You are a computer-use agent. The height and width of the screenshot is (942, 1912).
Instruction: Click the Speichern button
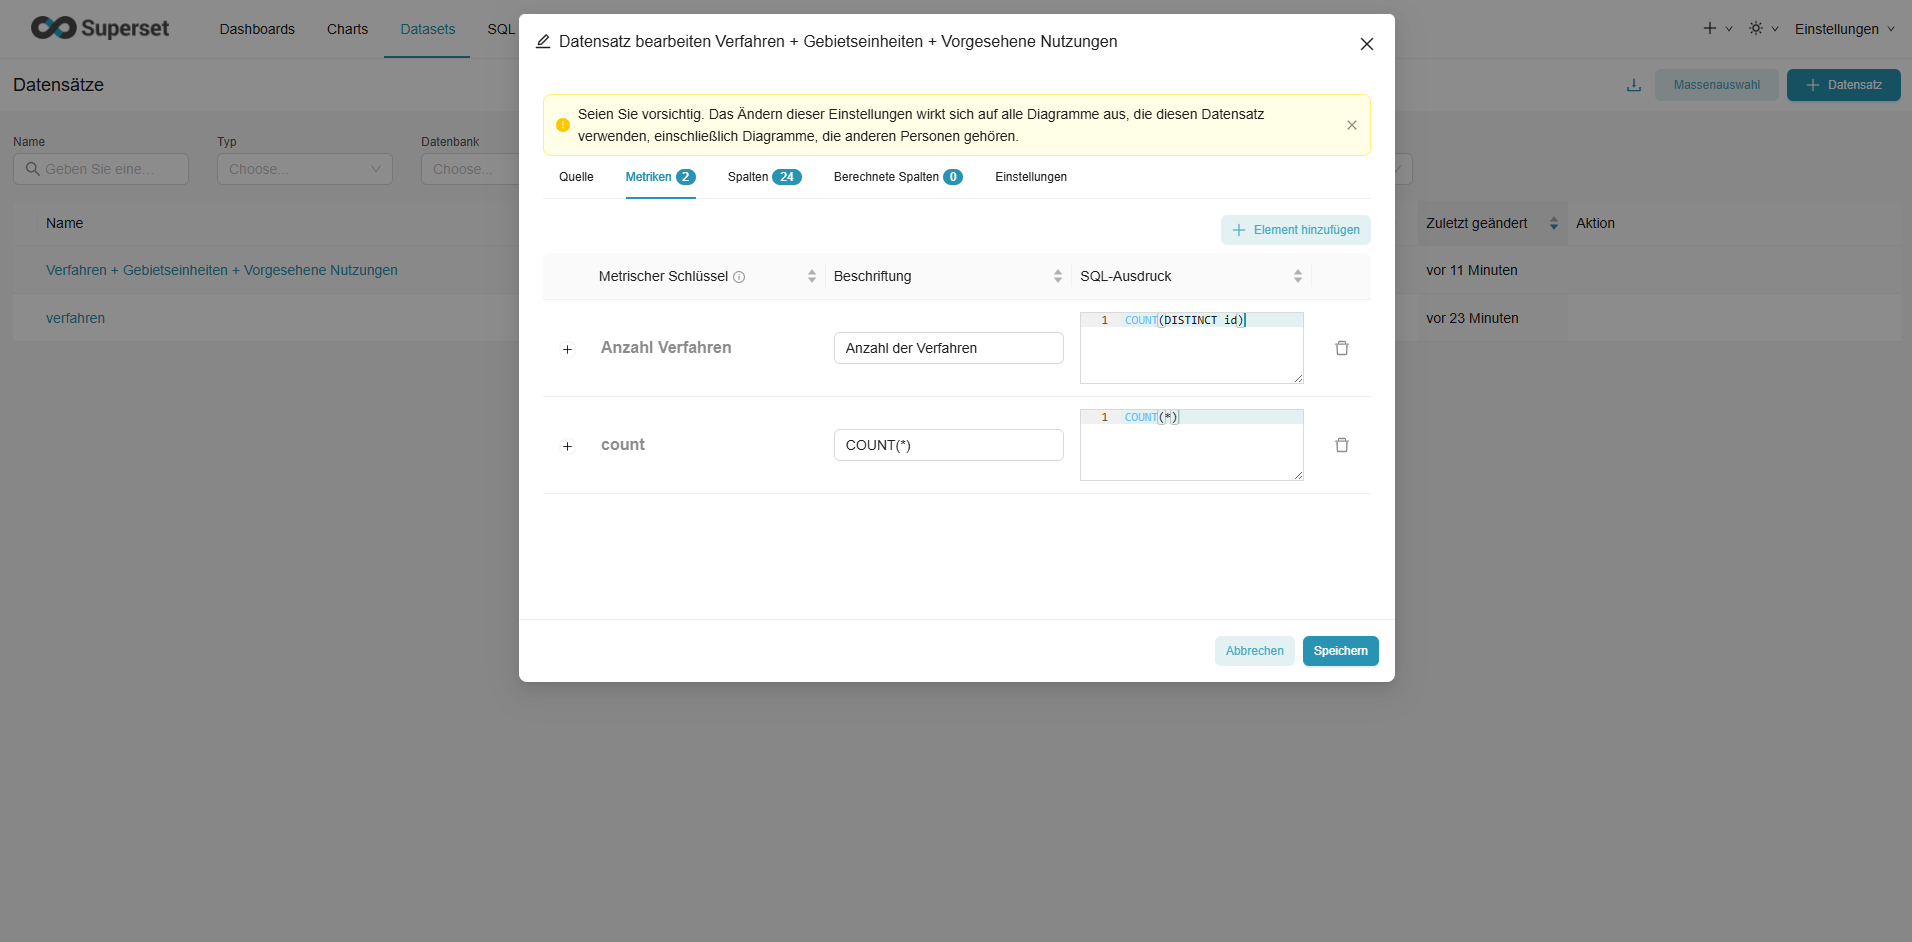pos(1340,651)
